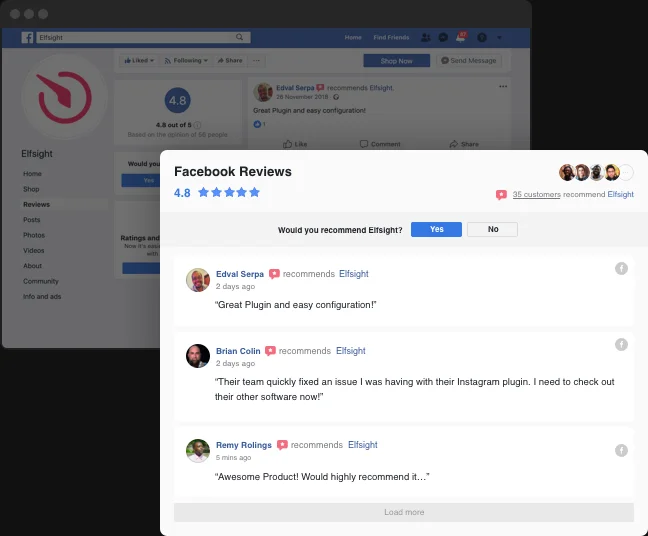The height and width of the screenshot is (536, 648).
Task: Click Facebook icon on Remy Rolings review
Action: pos(621,450)
